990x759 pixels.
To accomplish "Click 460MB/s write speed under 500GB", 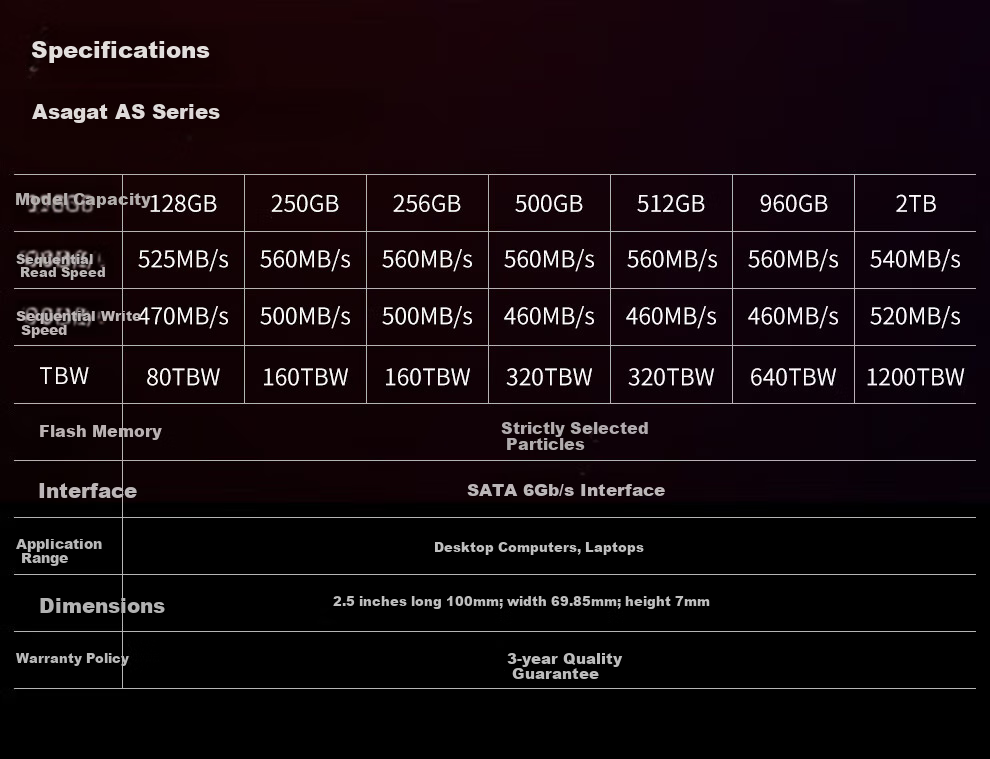I will pyautogui.click(x=549, y=316).
